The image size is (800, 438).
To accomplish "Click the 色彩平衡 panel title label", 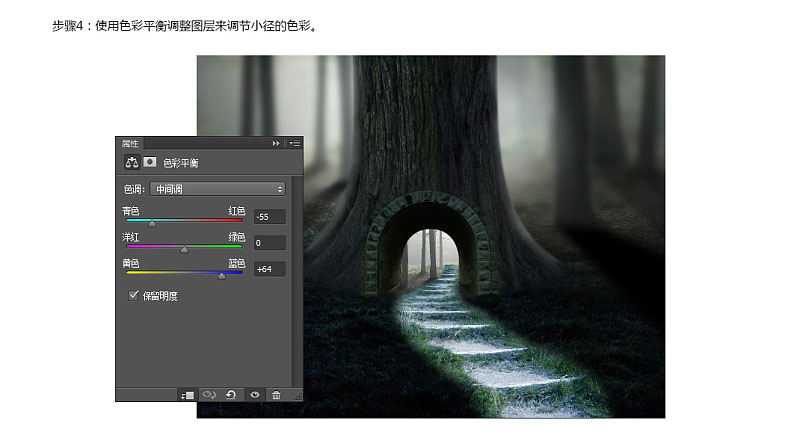I will pyautogui.click(x=181, y=163).
